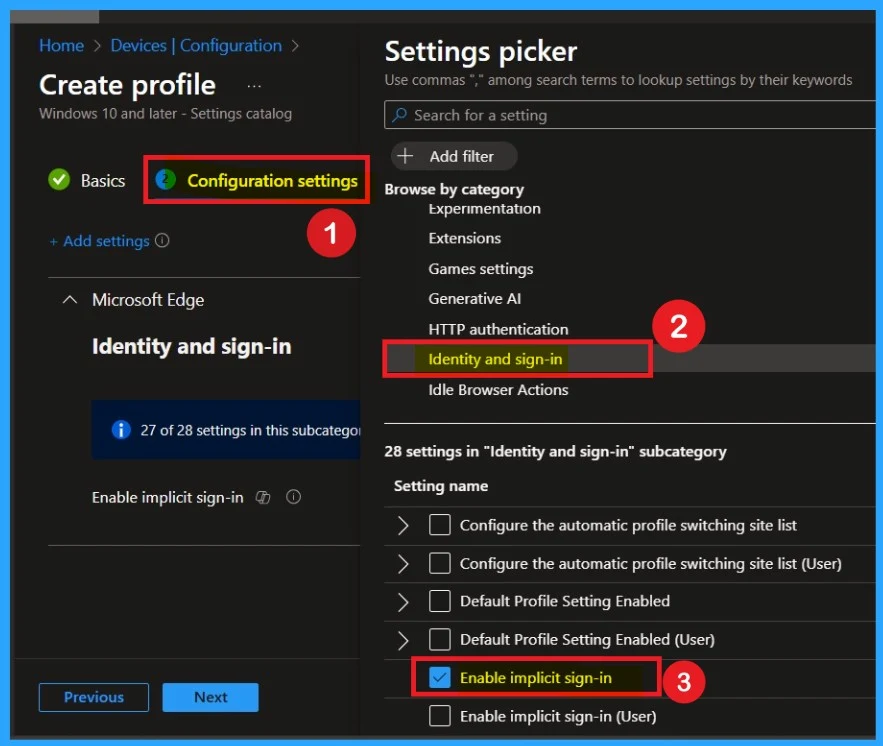Select Generative AI category
883x746 pixels.
474,298
